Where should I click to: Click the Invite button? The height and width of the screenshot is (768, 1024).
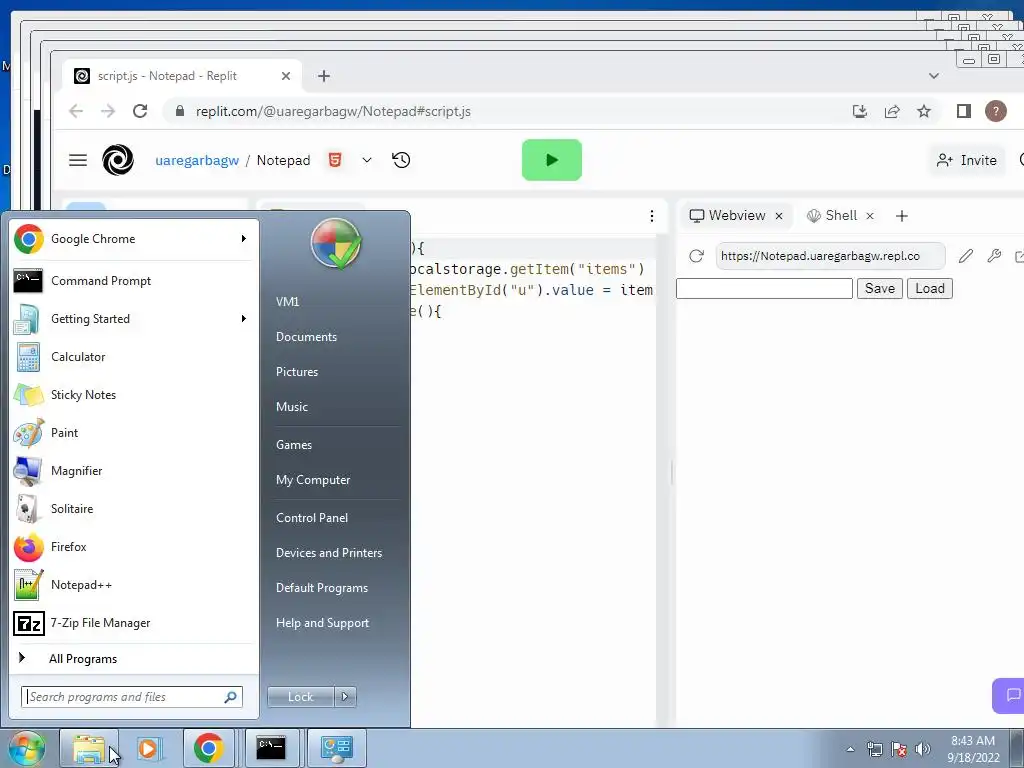[x=967, y=161]
